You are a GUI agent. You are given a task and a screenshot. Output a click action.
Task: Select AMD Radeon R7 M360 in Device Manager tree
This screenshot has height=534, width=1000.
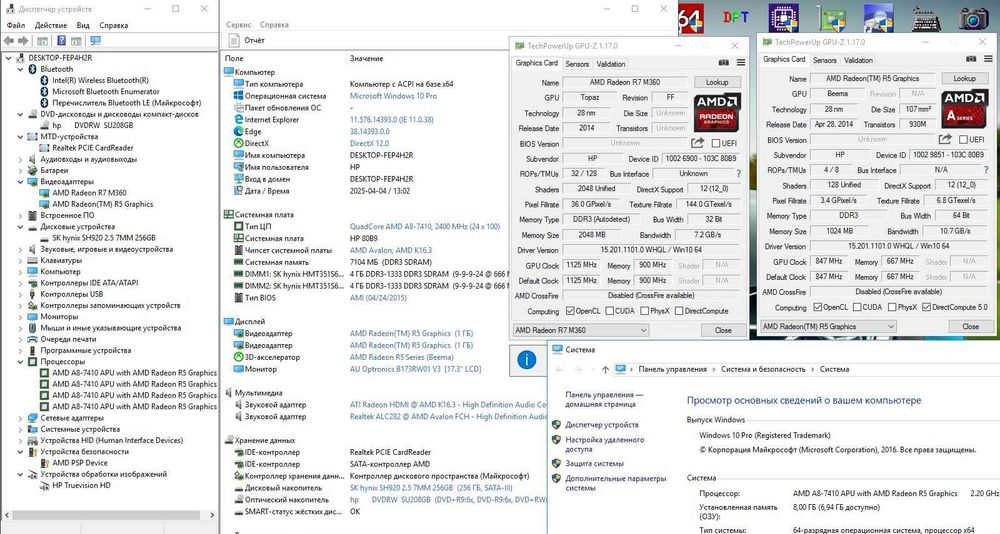point(89,193)
